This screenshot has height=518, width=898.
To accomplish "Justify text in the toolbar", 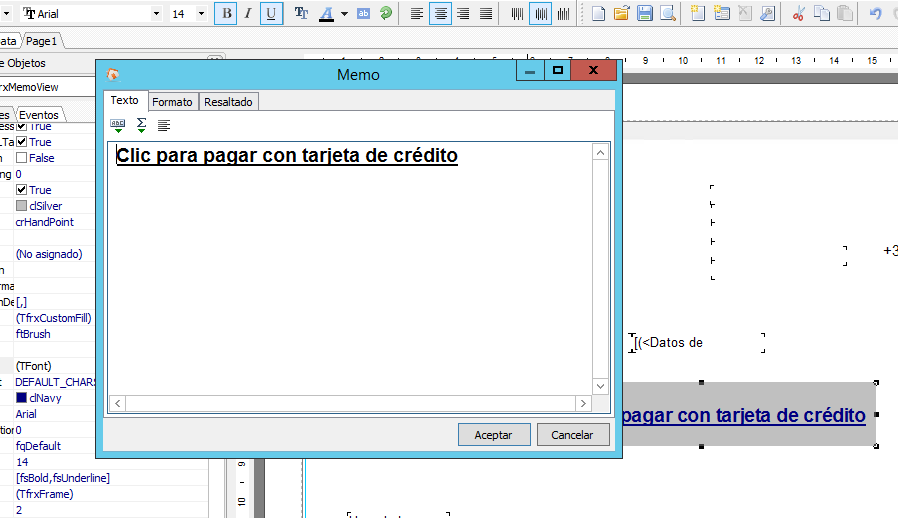I will [x=486, y=13].
